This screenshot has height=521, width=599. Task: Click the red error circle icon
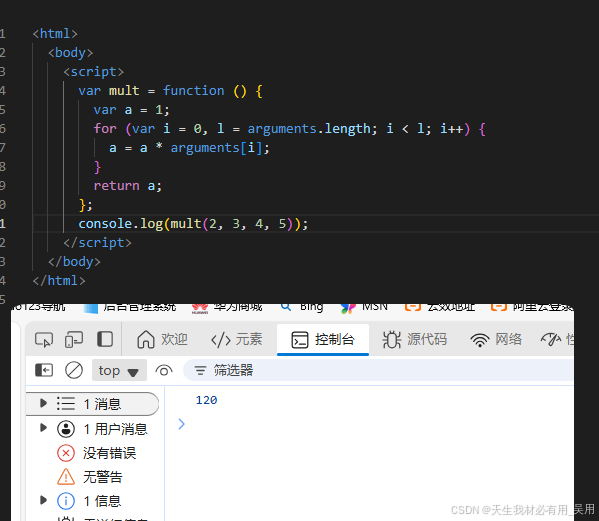(66, 453)
